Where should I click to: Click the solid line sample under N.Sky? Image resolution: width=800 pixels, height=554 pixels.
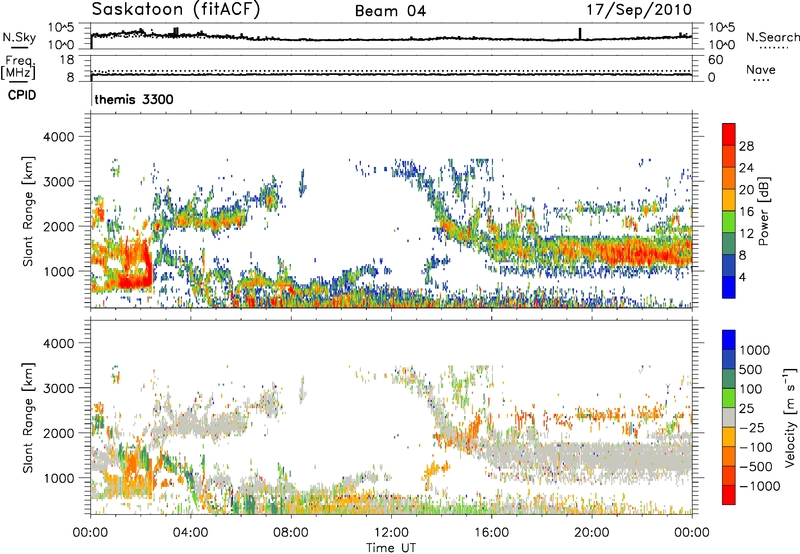coord(18,47)
